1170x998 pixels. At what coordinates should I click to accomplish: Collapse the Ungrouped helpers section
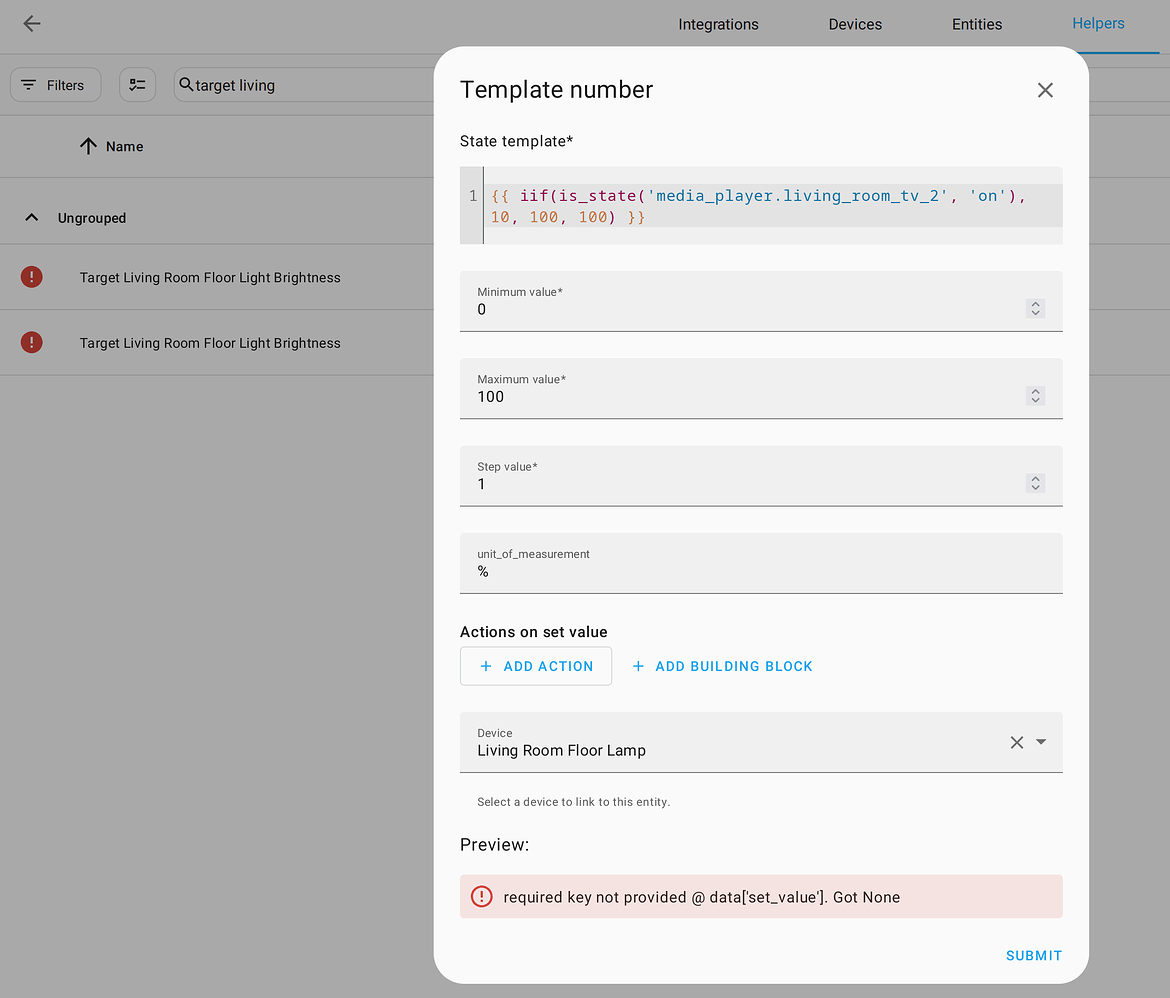pos(31,217)
